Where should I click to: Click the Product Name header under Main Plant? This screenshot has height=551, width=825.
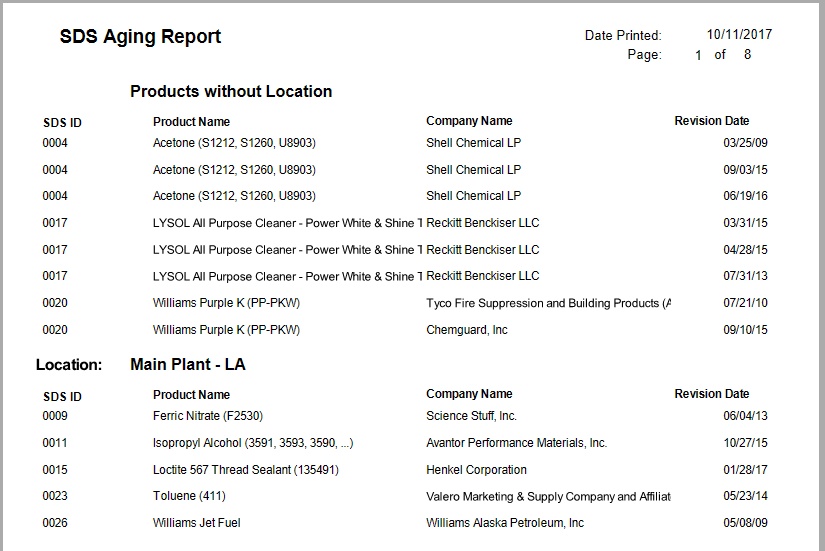tap(192, 395)
